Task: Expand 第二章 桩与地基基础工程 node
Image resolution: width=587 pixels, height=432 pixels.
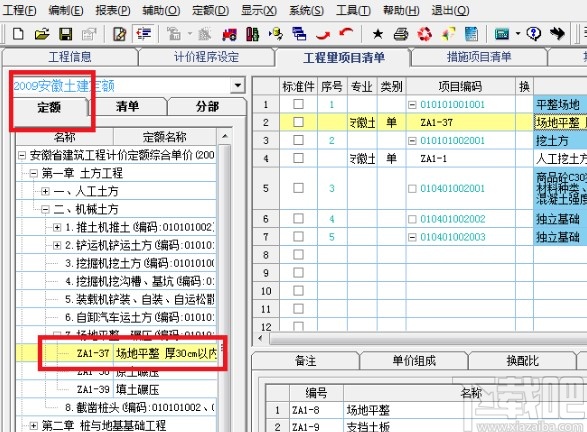Action: [33, 426]
